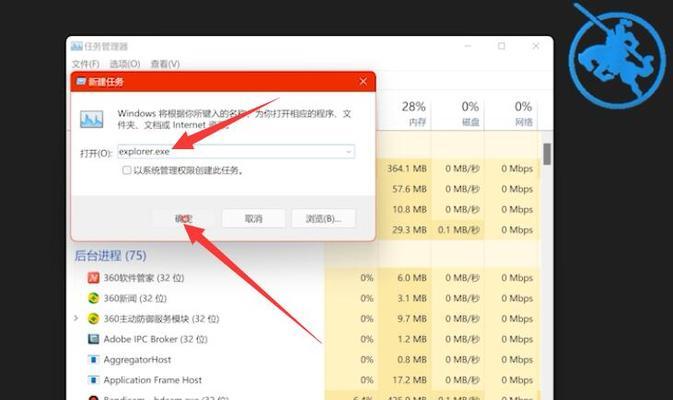Open the 选项(O) menu
Image resolution: width=673 pixels, height=400 pixels.
[124, 64]
